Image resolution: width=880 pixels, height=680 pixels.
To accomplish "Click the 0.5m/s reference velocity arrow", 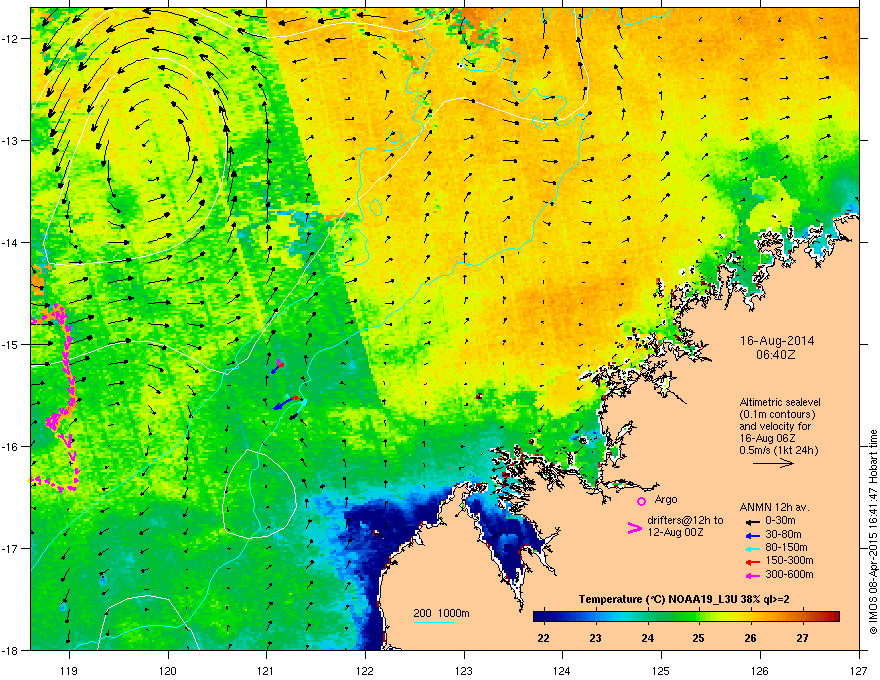I will [773, 463].
